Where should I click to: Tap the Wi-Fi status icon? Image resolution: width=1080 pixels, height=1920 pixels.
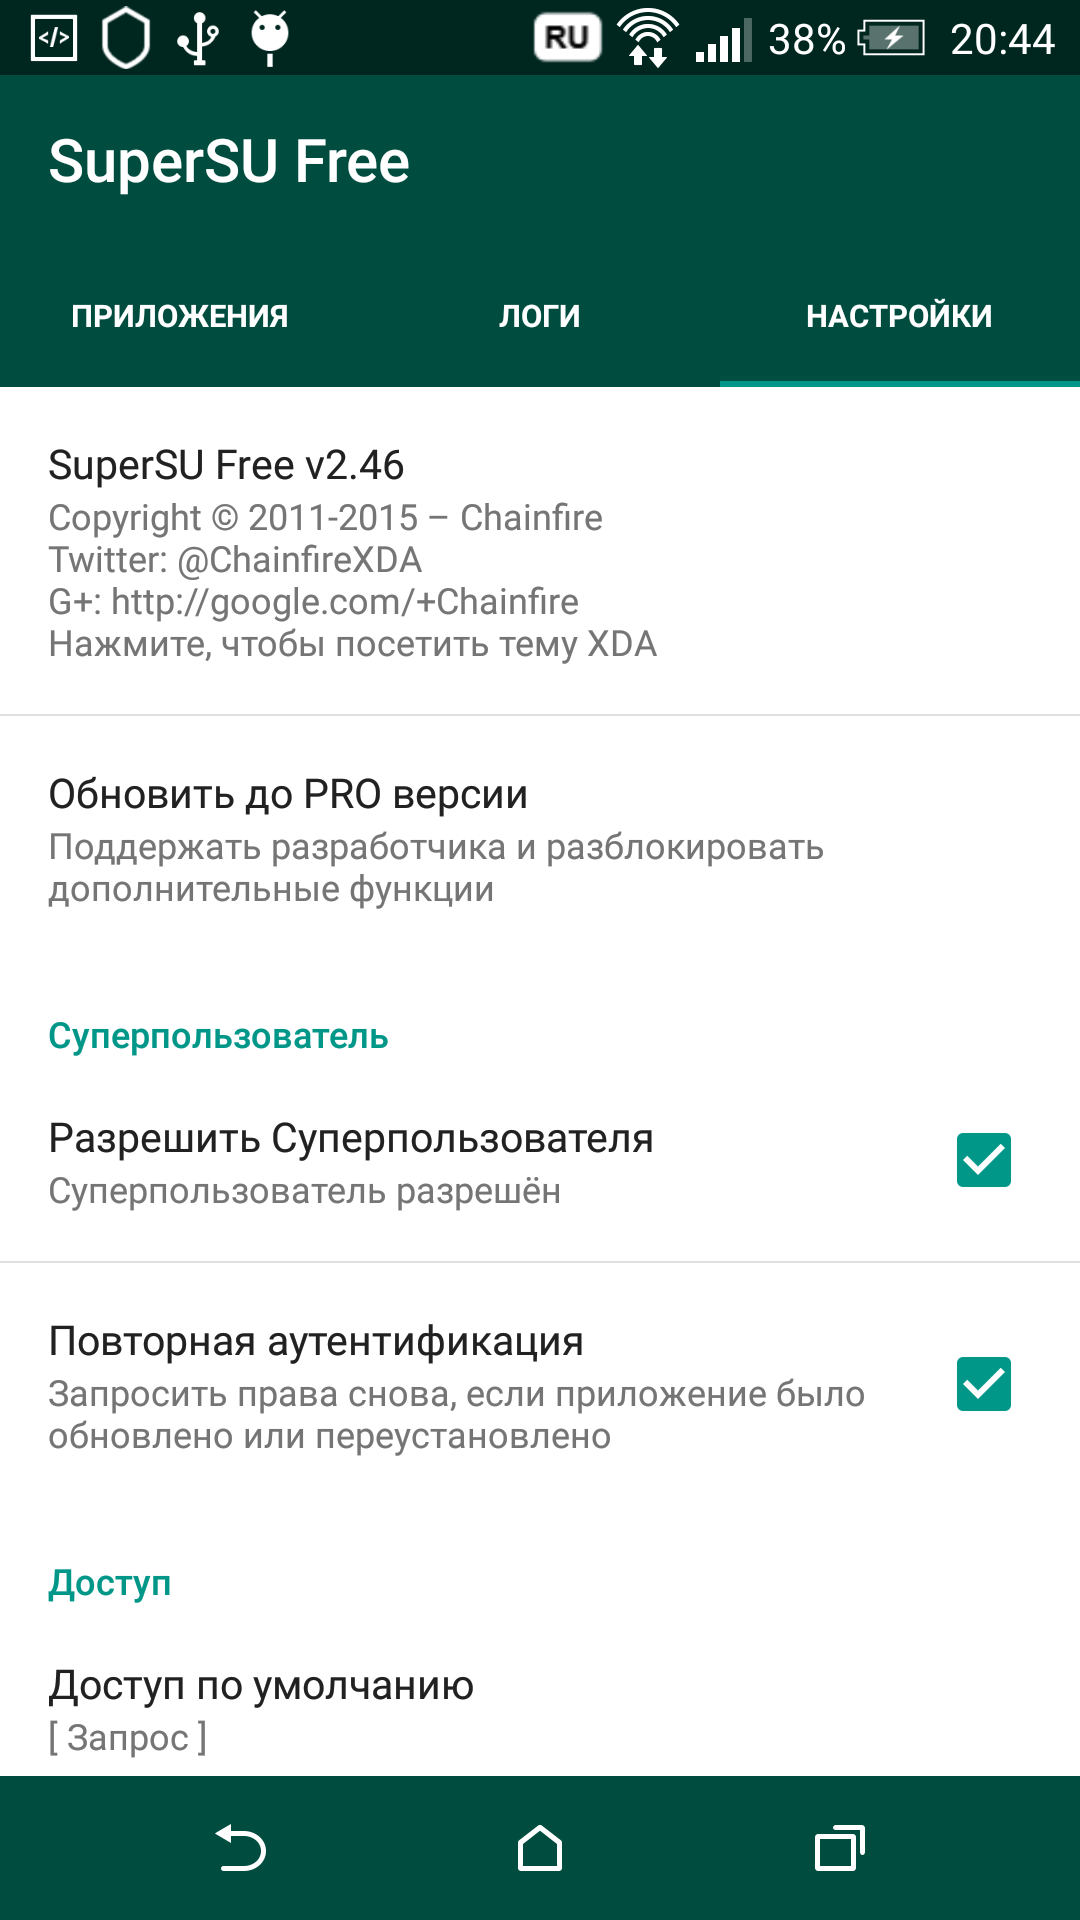tap(648, 39)
